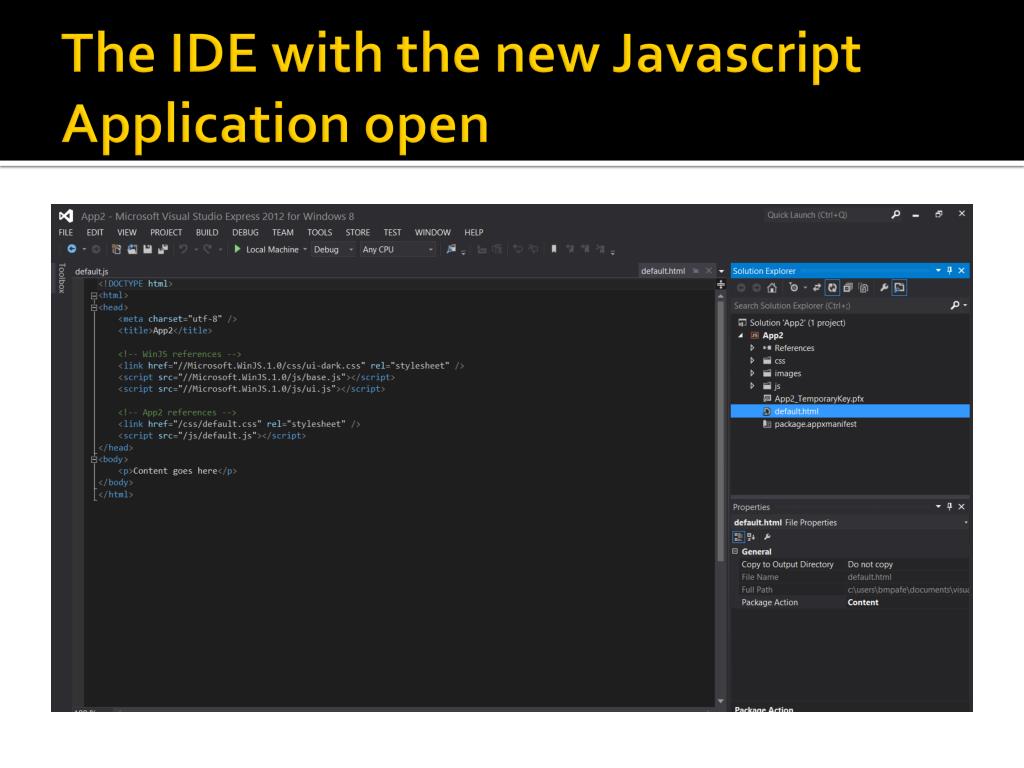1024x768 pixels.
Task: Click the Pending Changes Filter clock icon
Action: click(x=793, y=288)
